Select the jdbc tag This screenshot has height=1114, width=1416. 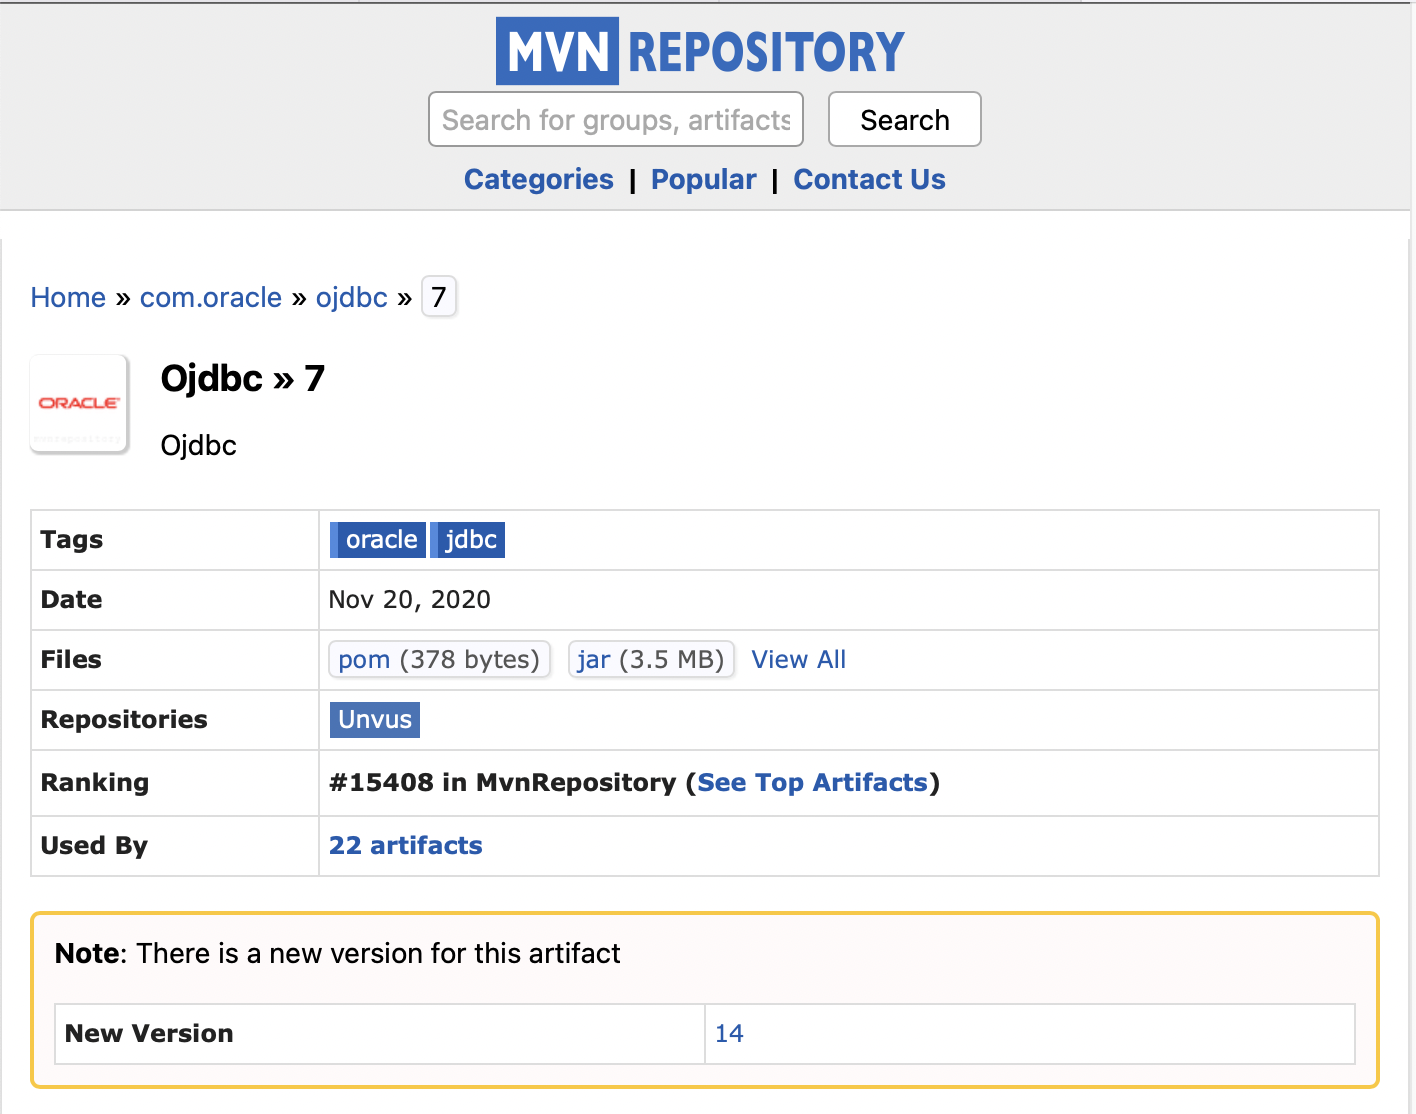[468, 540]
